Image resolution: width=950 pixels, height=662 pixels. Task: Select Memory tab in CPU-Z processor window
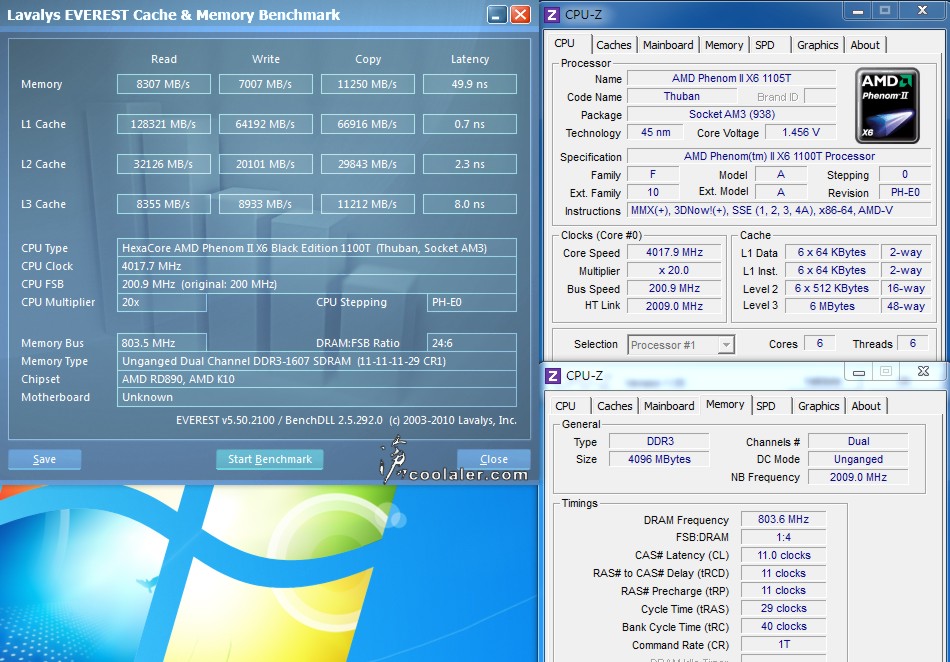(723, 45)
